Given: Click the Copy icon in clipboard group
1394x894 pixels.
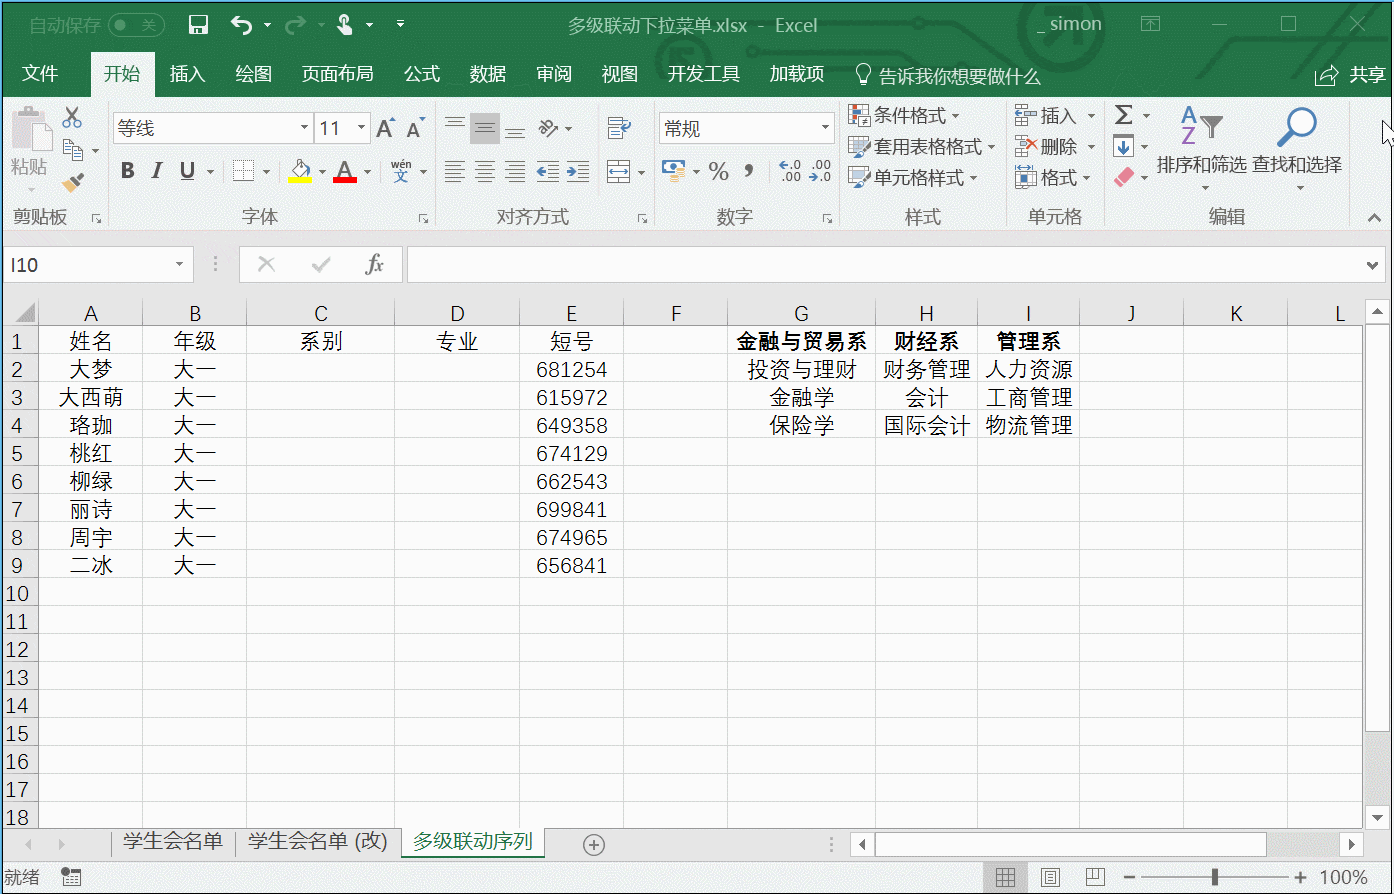Looking at the screenshot, I should tap(72, 150).
